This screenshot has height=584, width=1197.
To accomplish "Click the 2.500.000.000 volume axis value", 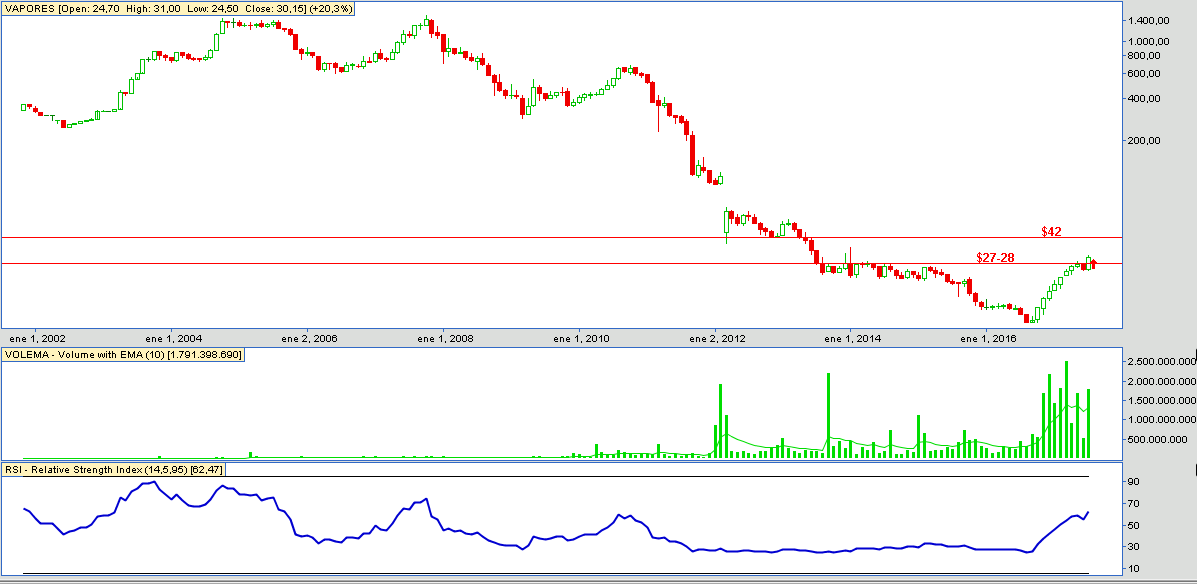I will coord(1160,361).
